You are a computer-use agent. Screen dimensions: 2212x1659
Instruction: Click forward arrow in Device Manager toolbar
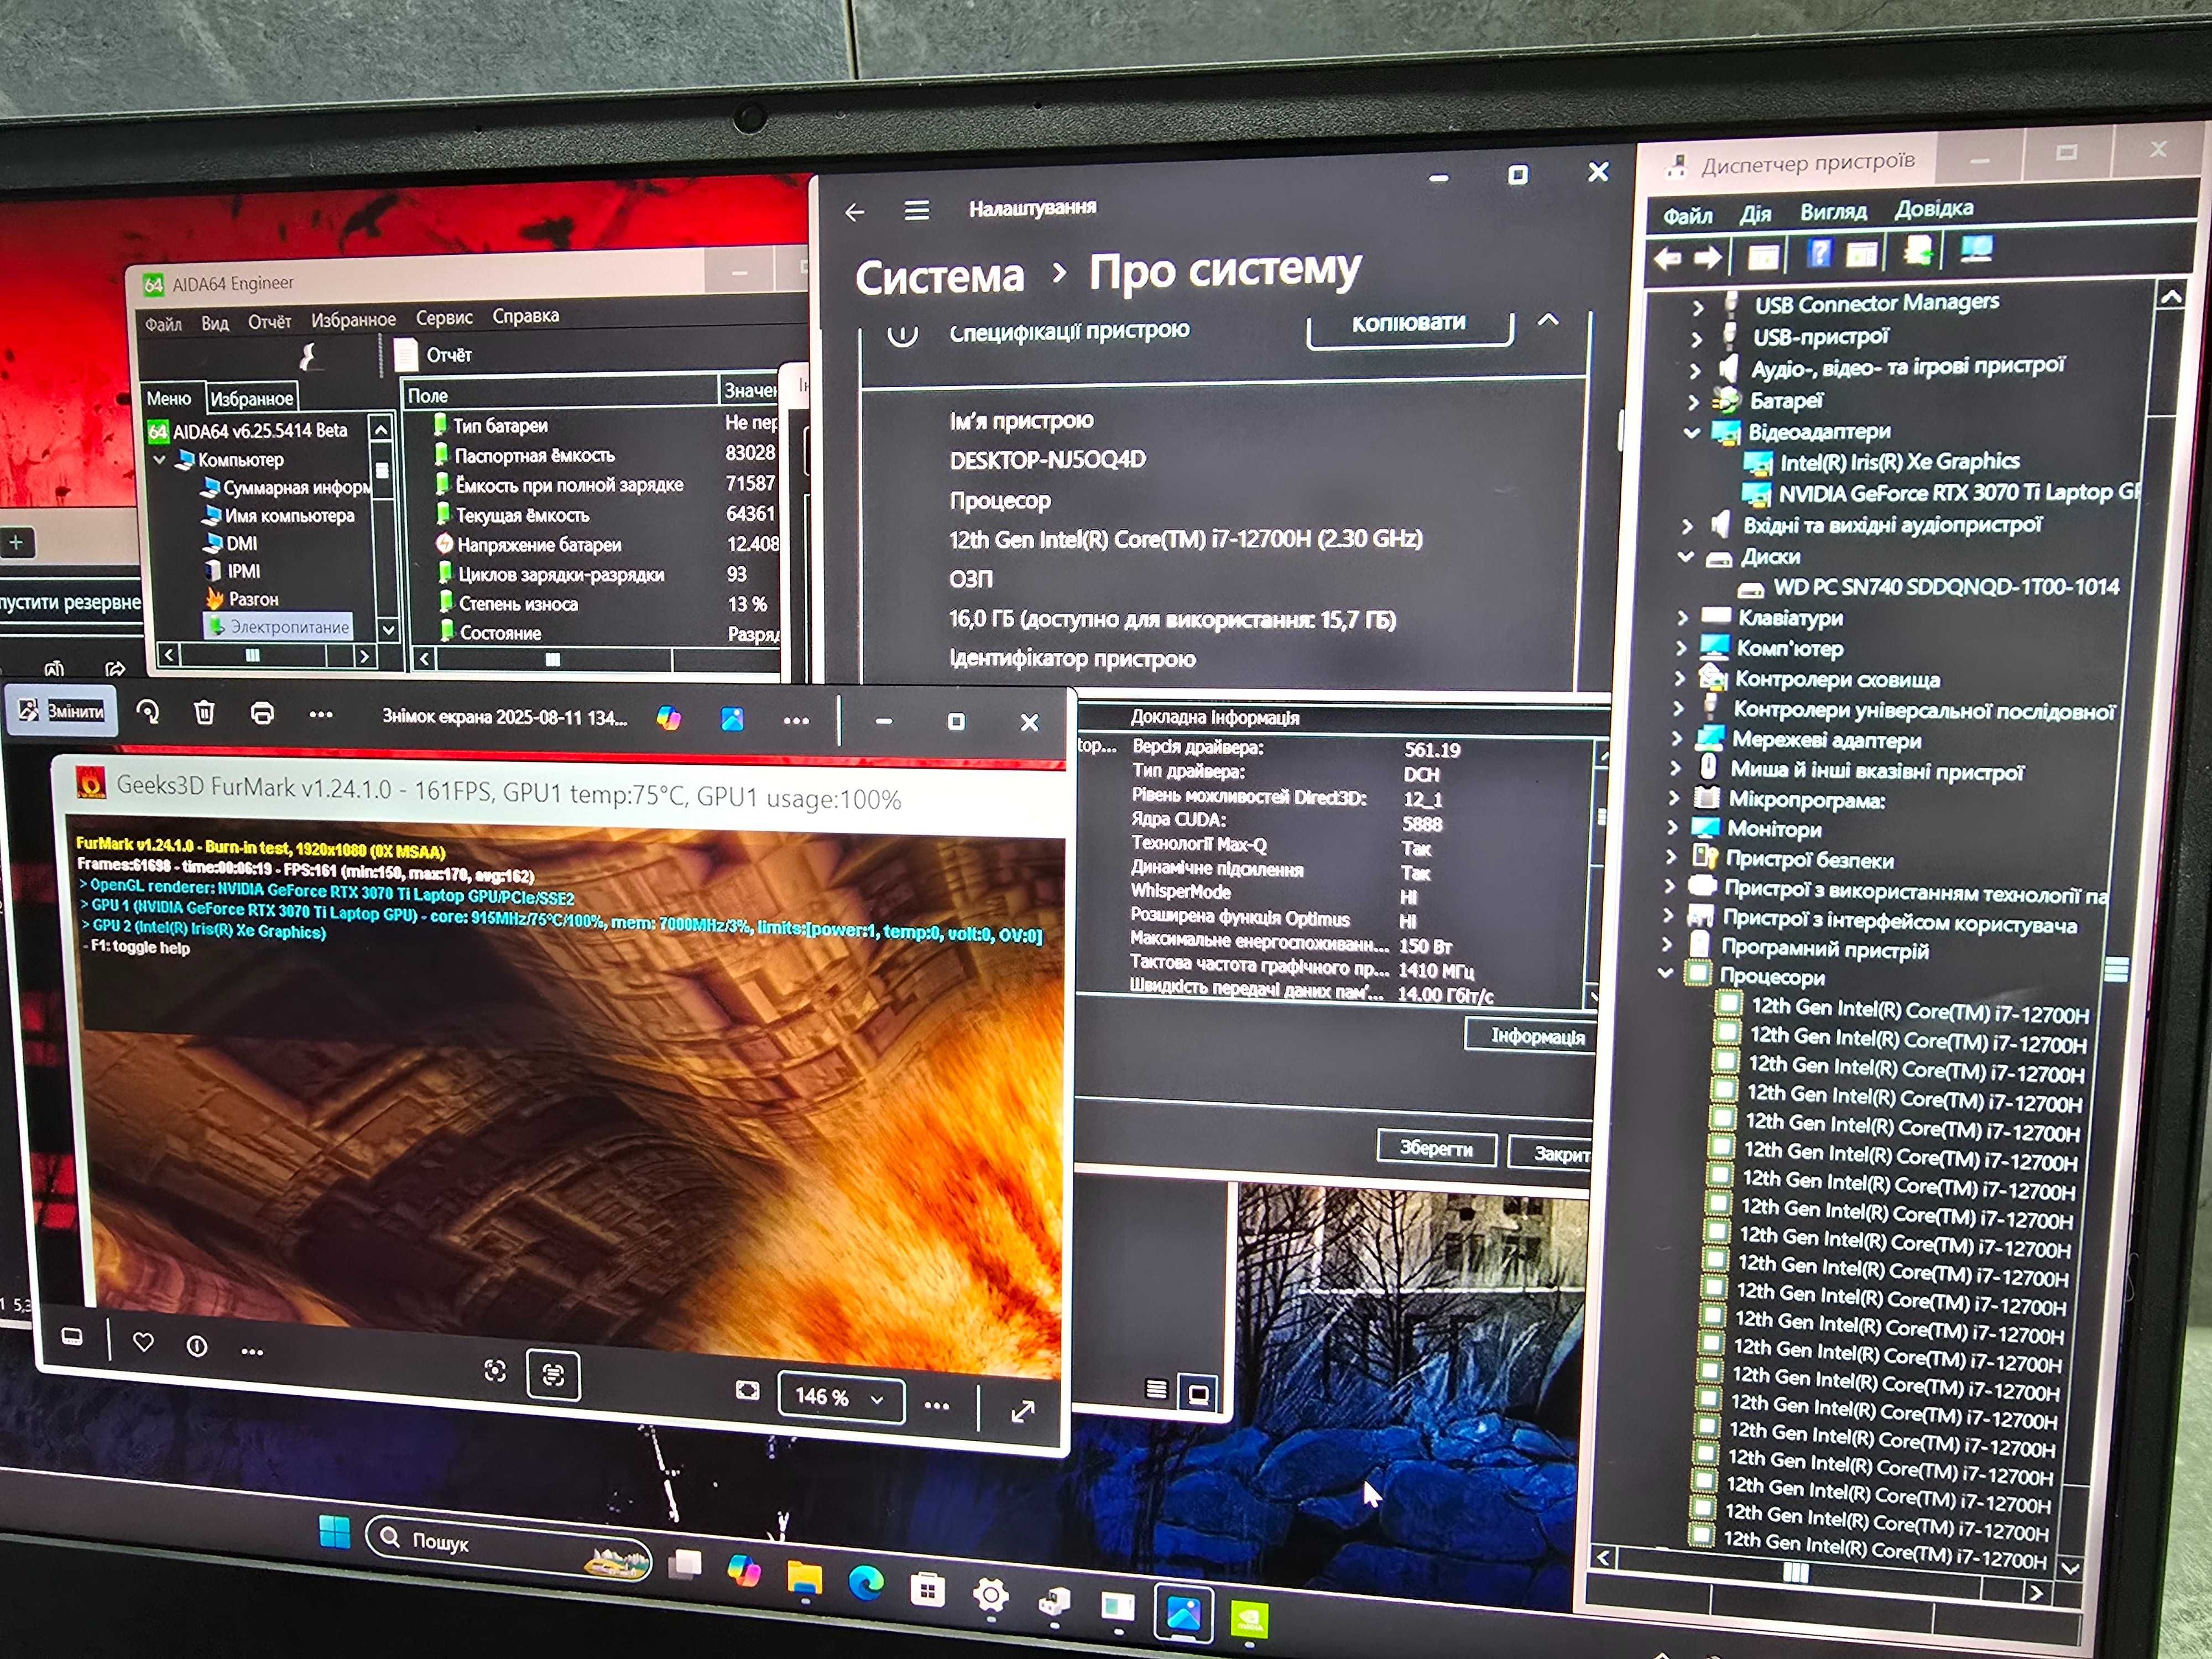point(1707,258)
